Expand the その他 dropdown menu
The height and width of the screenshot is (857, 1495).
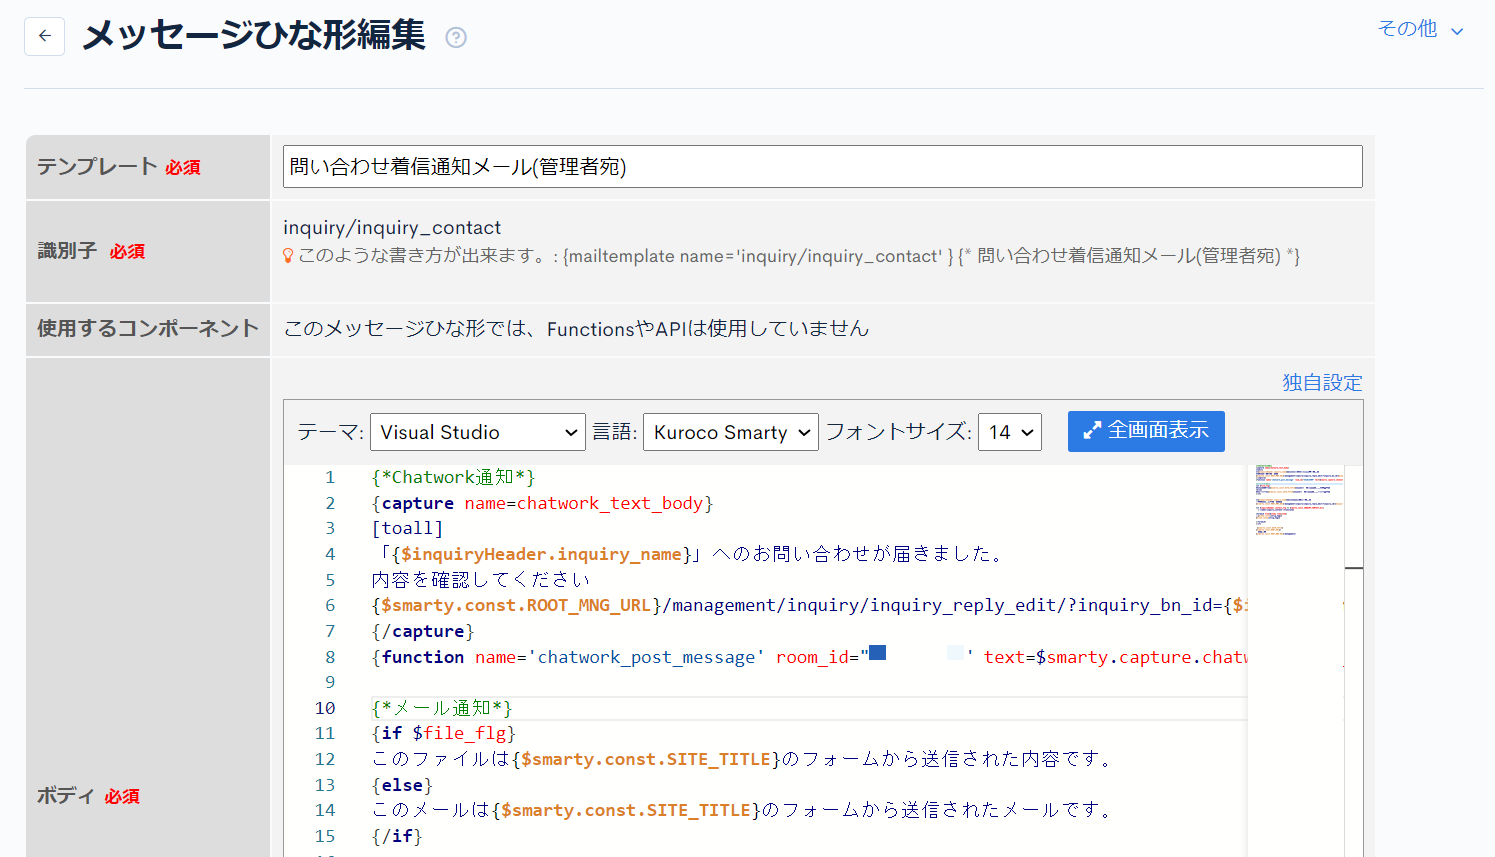pos(1420,29)
